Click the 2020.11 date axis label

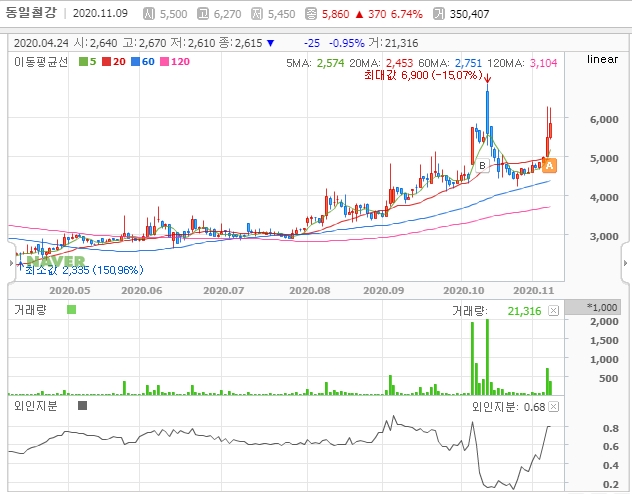pos(534,291)
